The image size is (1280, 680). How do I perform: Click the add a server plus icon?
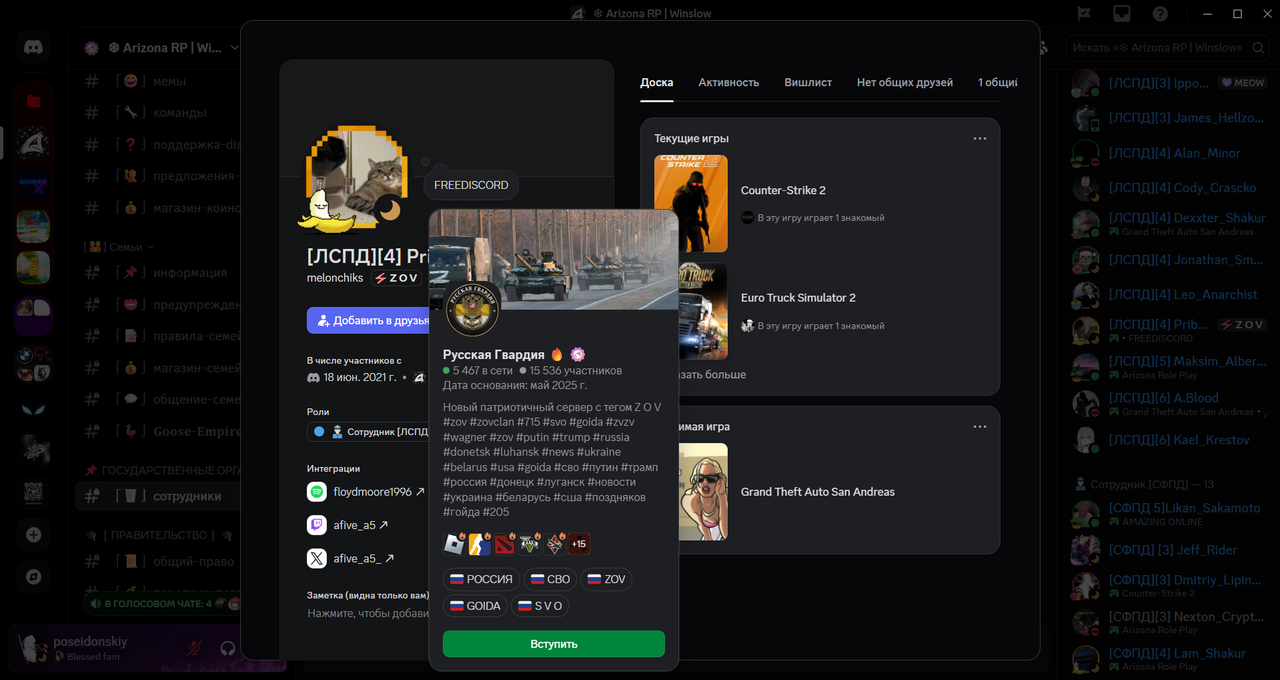click(33, 535)
